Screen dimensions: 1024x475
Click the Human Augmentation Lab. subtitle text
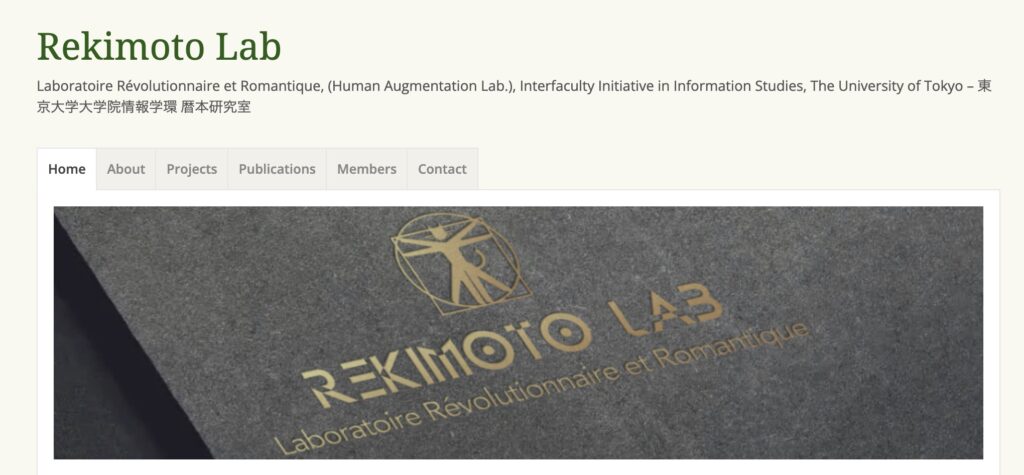coord(422,86)
